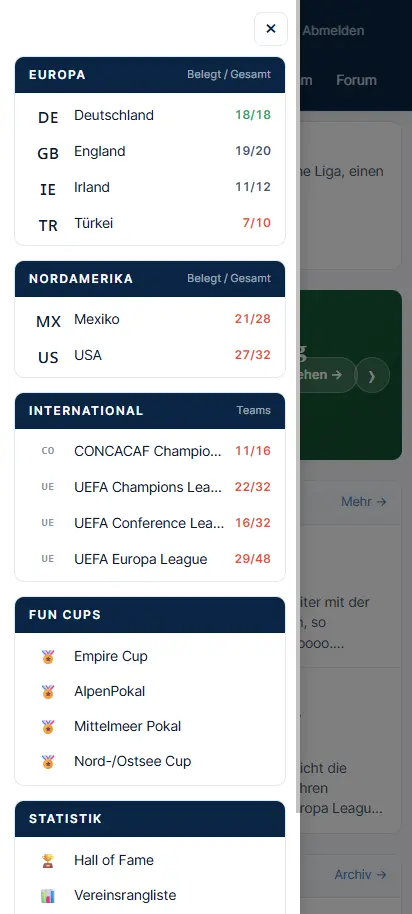Click the DE country code icon
The width and height of the screenshot is (412, 914).
pos(48,117)
